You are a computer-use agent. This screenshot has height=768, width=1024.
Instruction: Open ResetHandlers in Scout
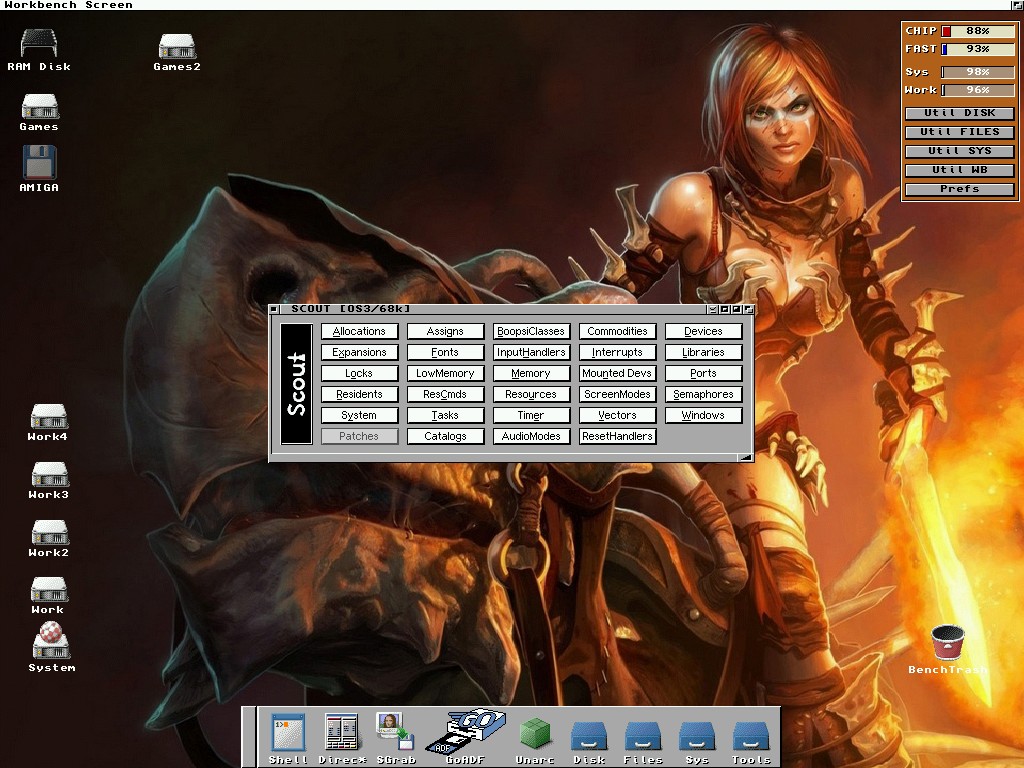tap(617, 436)
